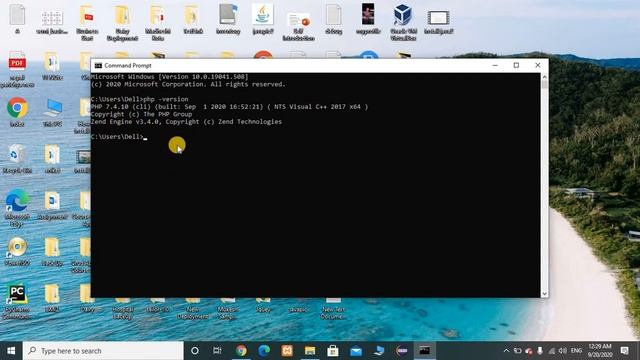
Task: Click the microphone tray icon
Action: coord(540,351)
